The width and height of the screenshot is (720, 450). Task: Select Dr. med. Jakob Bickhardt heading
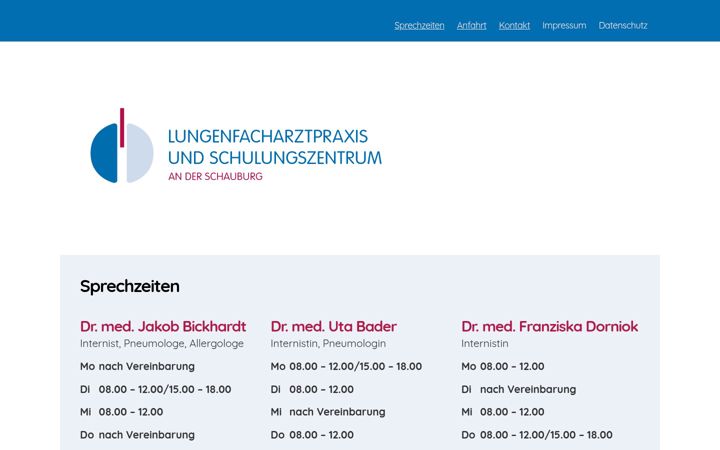coord(163,326)
